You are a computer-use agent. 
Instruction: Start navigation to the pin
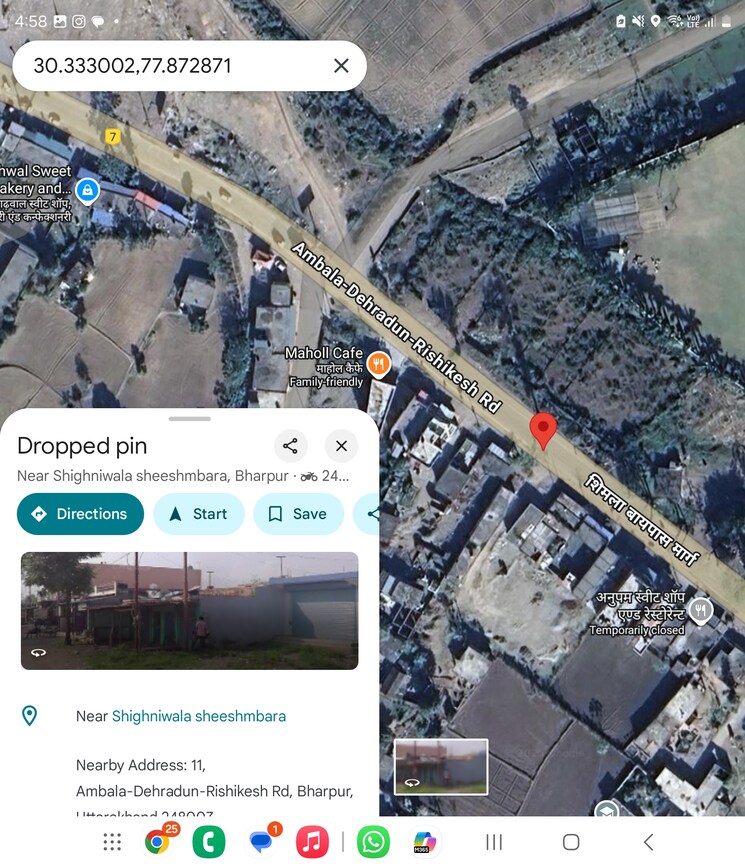pyautogui.click(x=199, y=514)
